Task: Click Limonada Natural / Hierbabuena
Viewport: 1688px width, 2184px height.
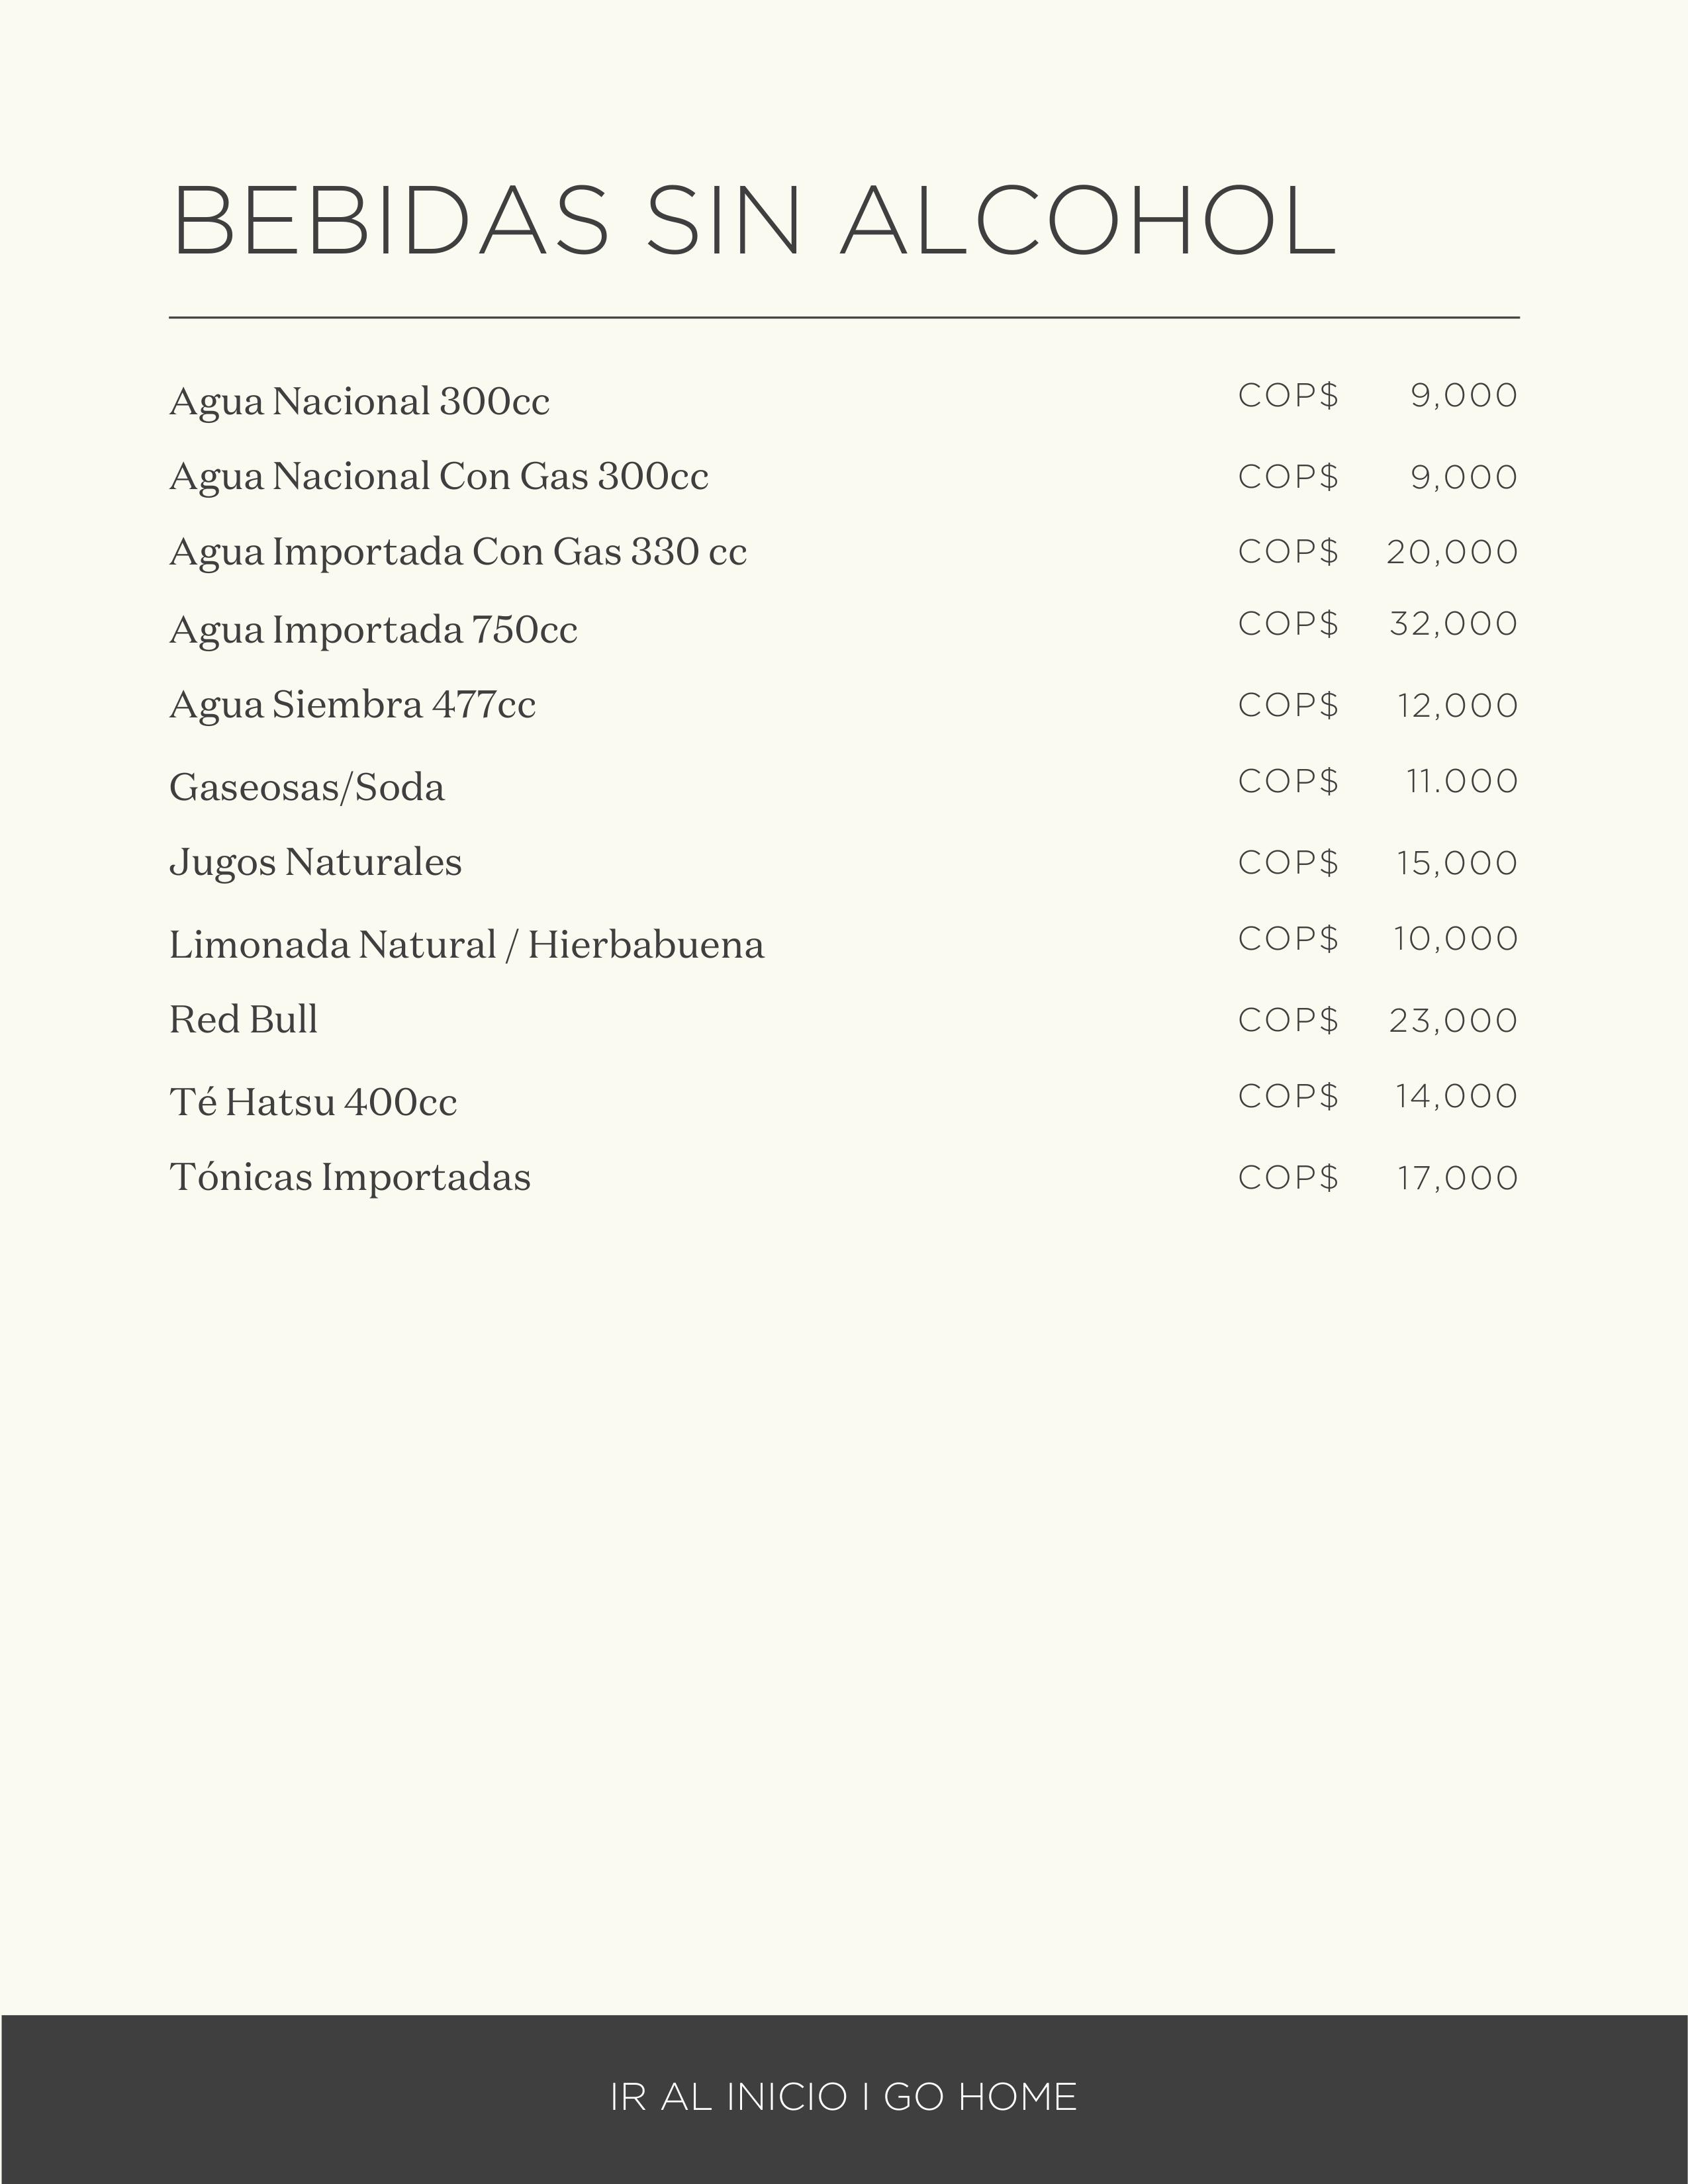Action: click(x=466, y=945)
